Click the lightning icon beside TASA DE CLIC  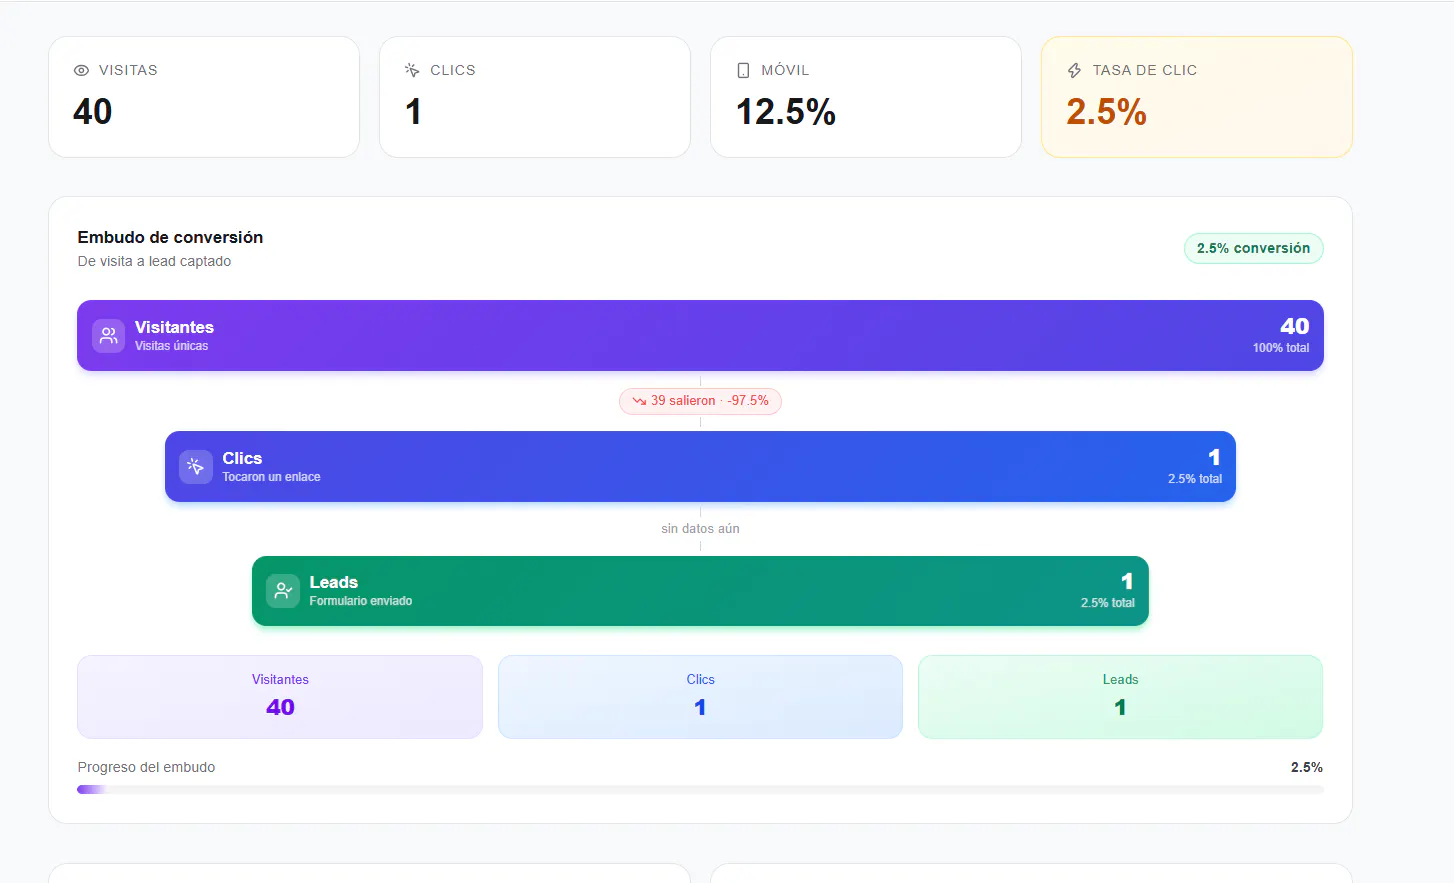(1074, 71)
